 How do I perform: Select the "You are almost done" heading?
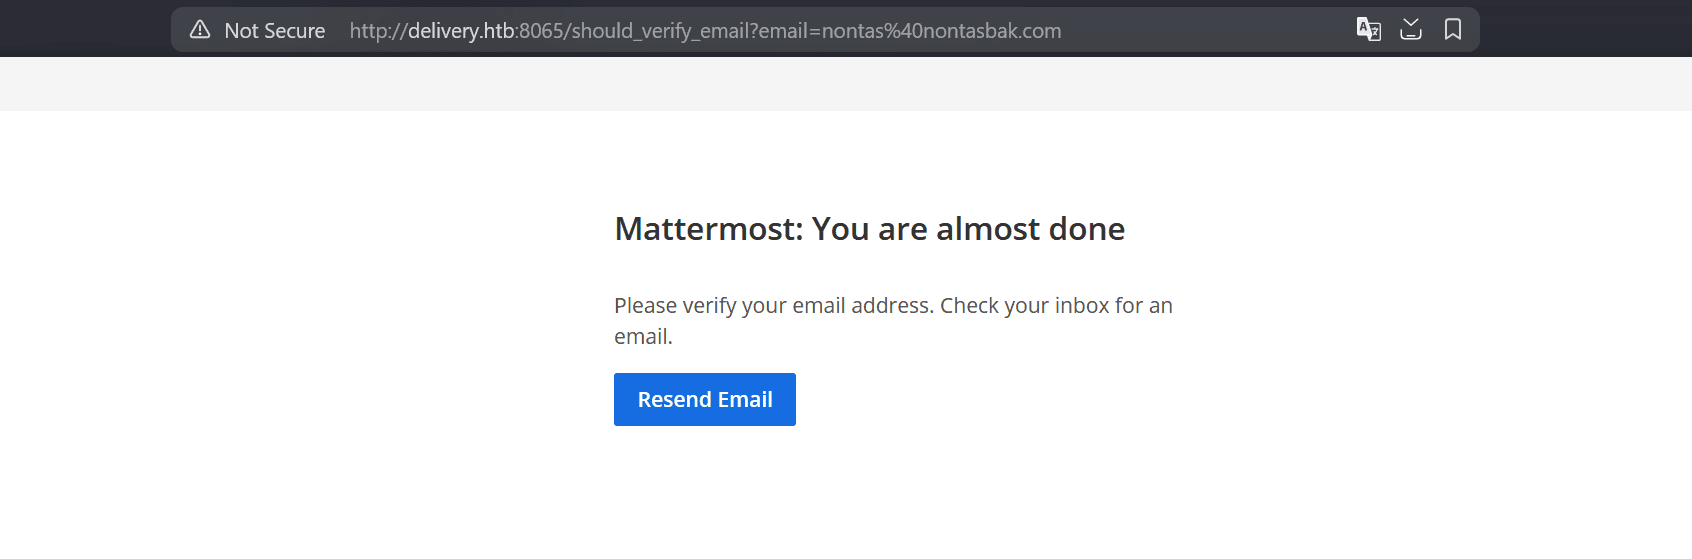click(968, 229)
